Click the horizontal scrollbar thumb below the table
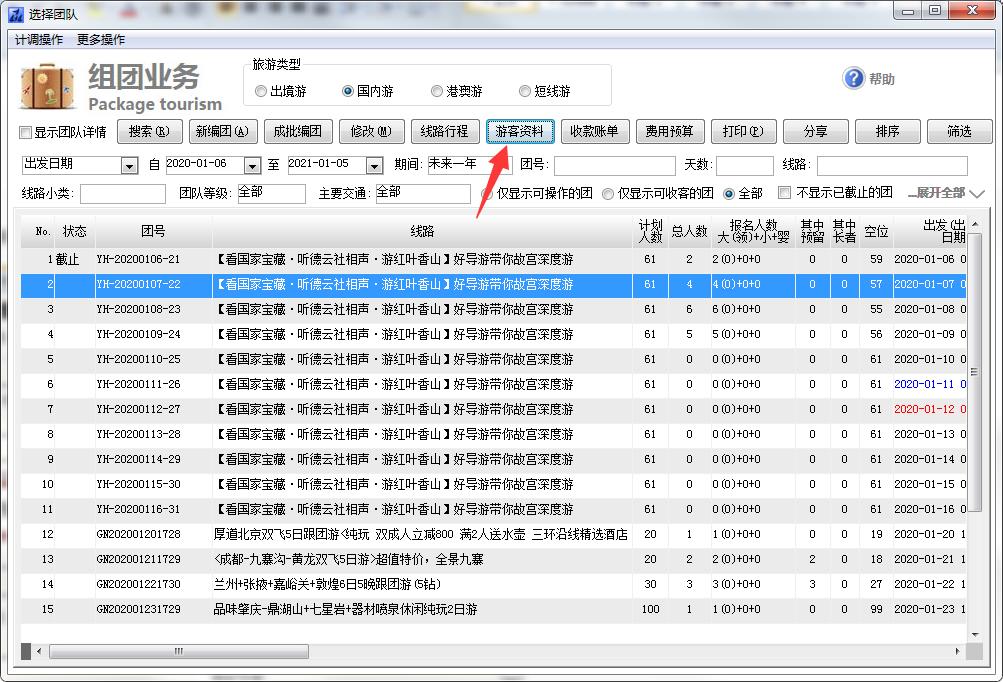Screen dimensions: 1003x682 pyautogui.click(x=180, y=651)
